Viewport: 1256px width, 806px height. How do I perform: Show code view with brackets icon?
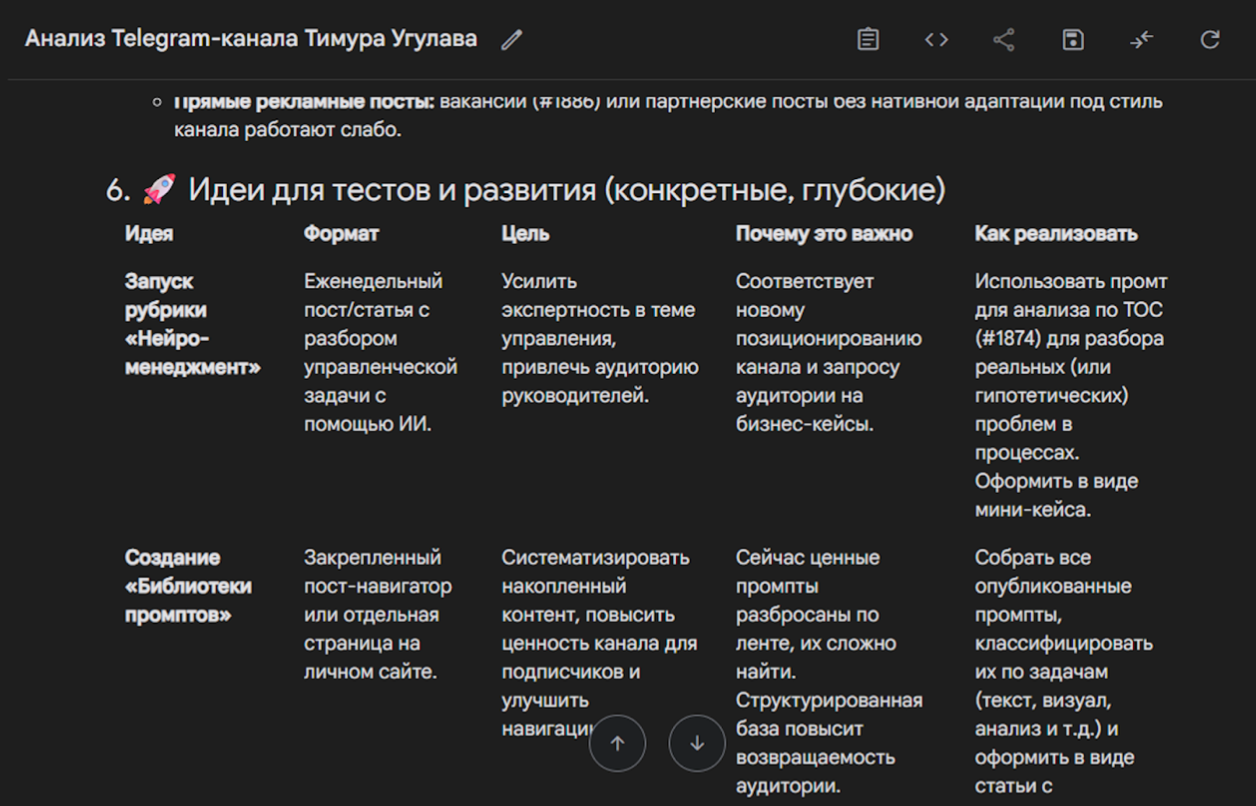[936, 40]
